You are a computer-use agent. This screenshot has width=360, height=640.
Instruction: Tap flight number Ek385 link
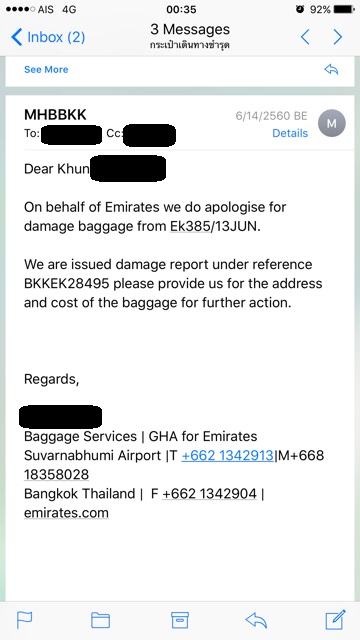pyautogui.click(x=190, y=226)
